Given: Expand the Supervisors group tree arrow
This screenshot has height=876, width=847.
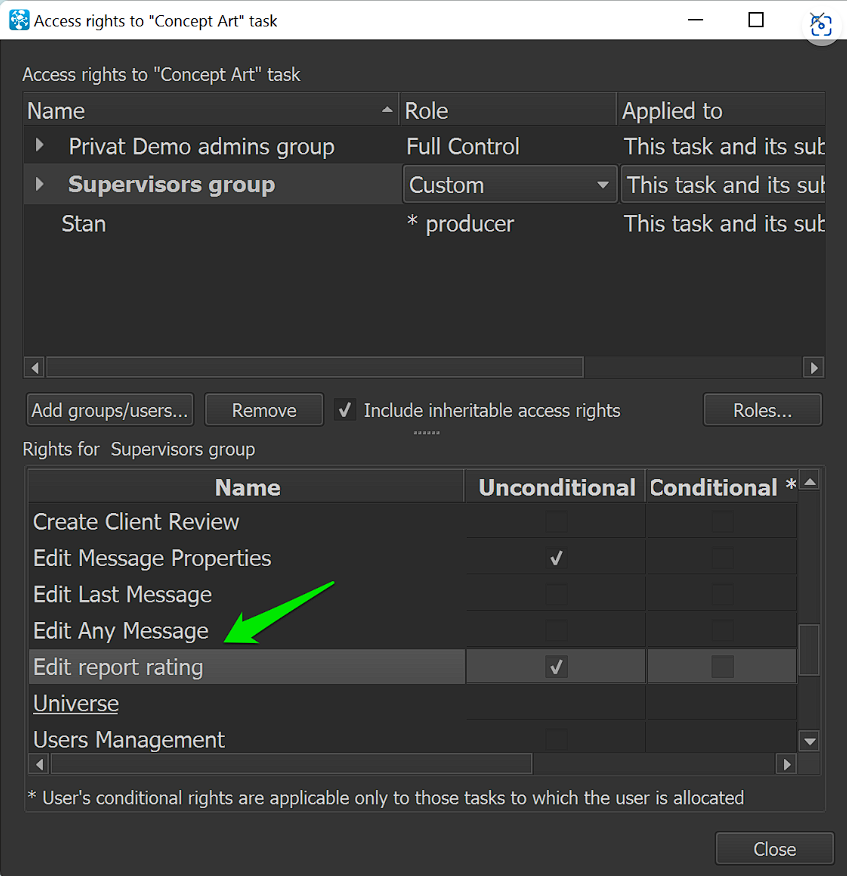Looking at the screenshot, I should coord(40,184).
